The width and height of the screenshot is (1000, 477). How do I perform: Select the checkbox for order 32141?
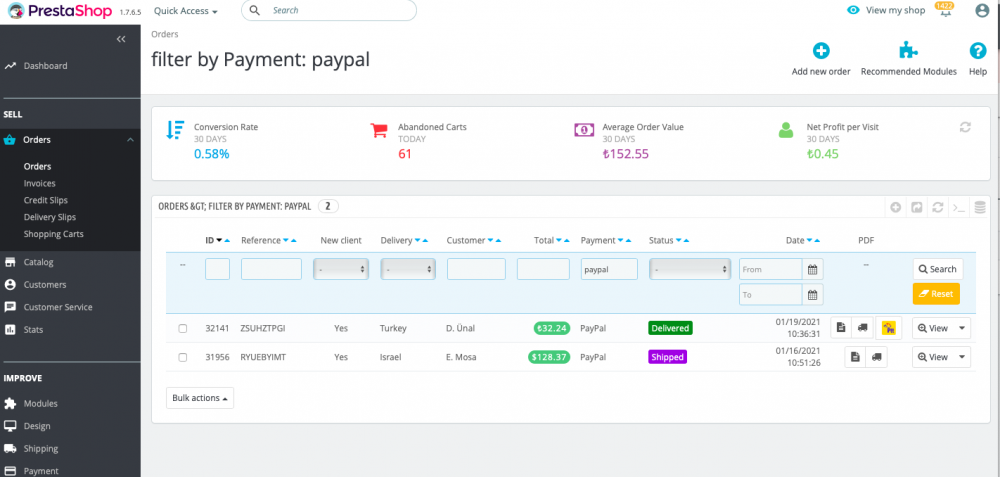tap(183, 328)
